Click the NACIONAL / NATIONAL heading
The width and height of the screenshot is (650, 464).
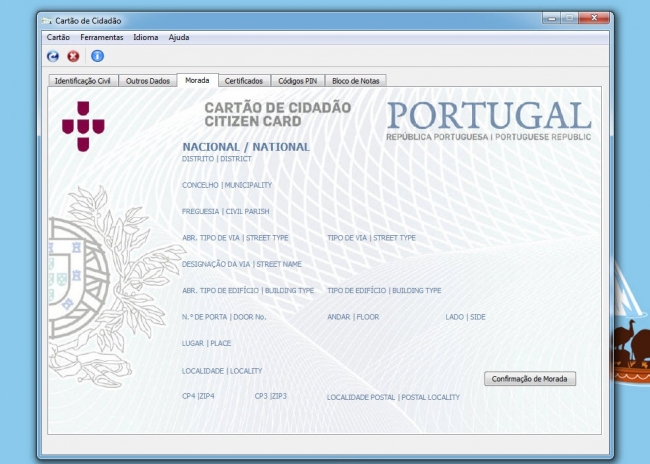246,147
